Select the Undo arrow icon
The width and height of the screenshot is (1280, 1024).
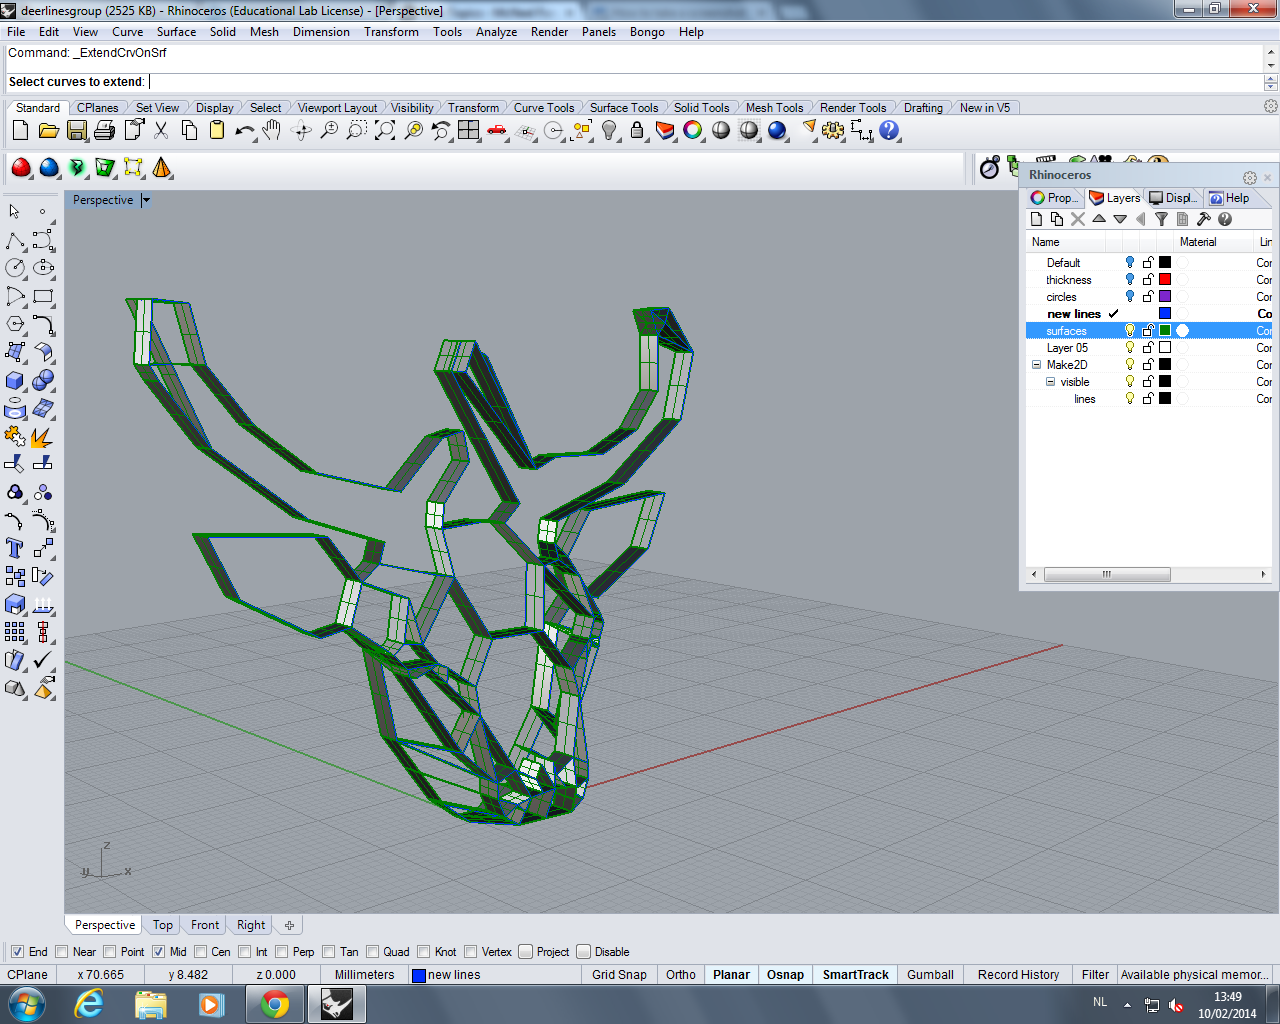244,131
